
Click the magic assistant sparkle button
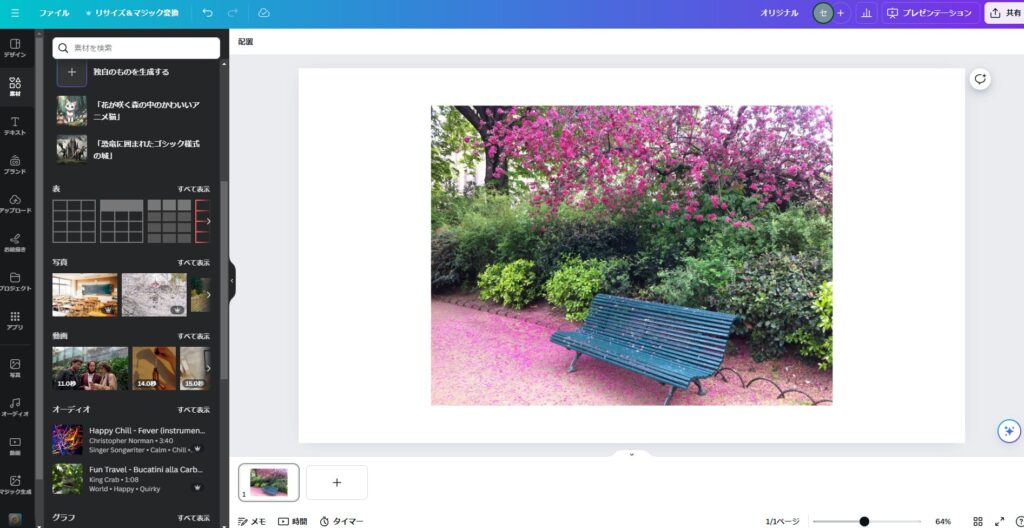[1008, 431]
